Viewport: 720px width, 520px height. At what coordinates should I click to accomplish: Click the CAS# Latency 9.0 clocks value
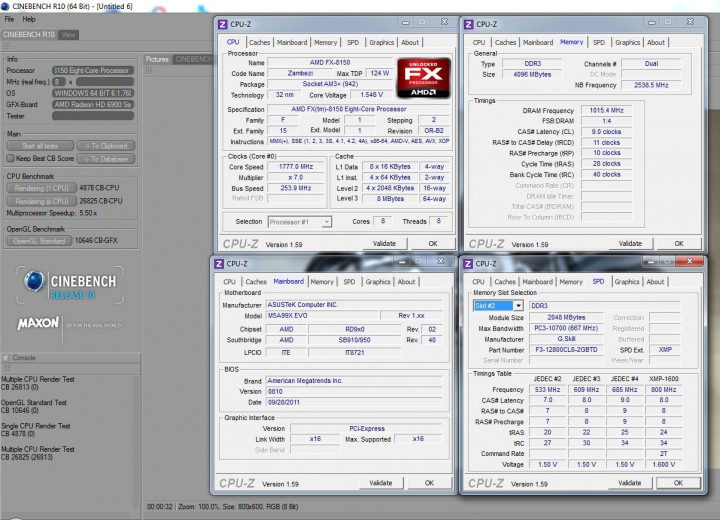(x=606, y=131)
